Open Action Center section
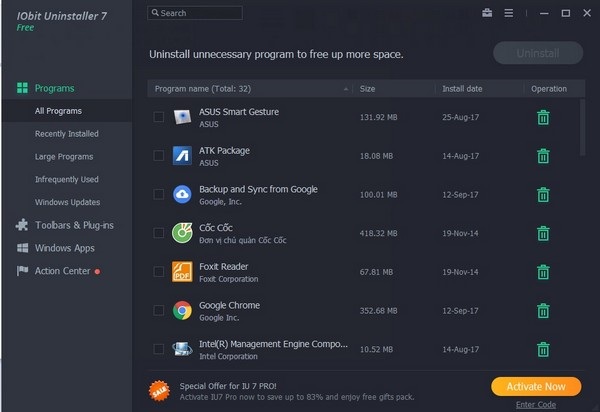Image resolution: width=600 pixels, height=412 pixels. [63, 271]
